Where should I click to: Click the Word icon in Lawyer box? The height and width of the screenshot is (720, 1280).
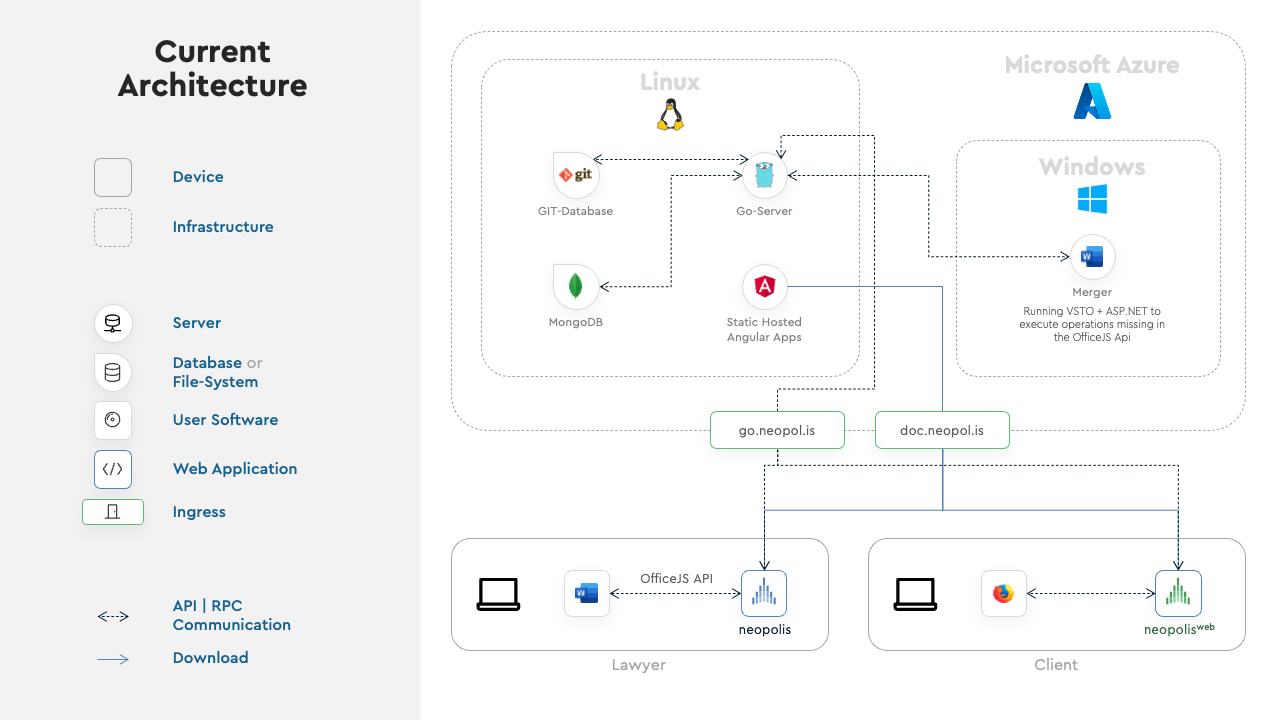tap(587, 594)
